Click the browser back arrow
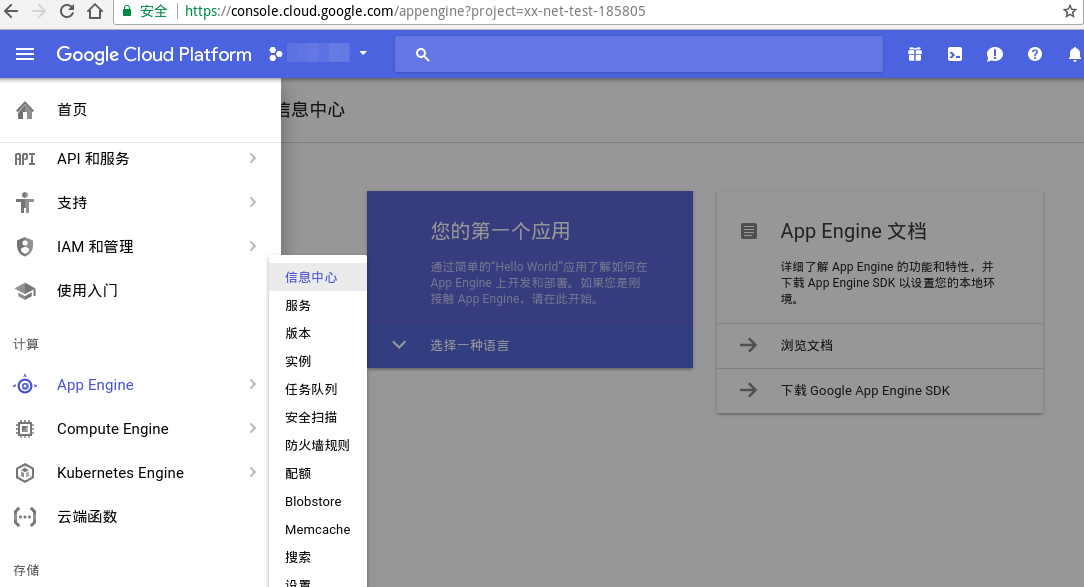 click(12, 11)
